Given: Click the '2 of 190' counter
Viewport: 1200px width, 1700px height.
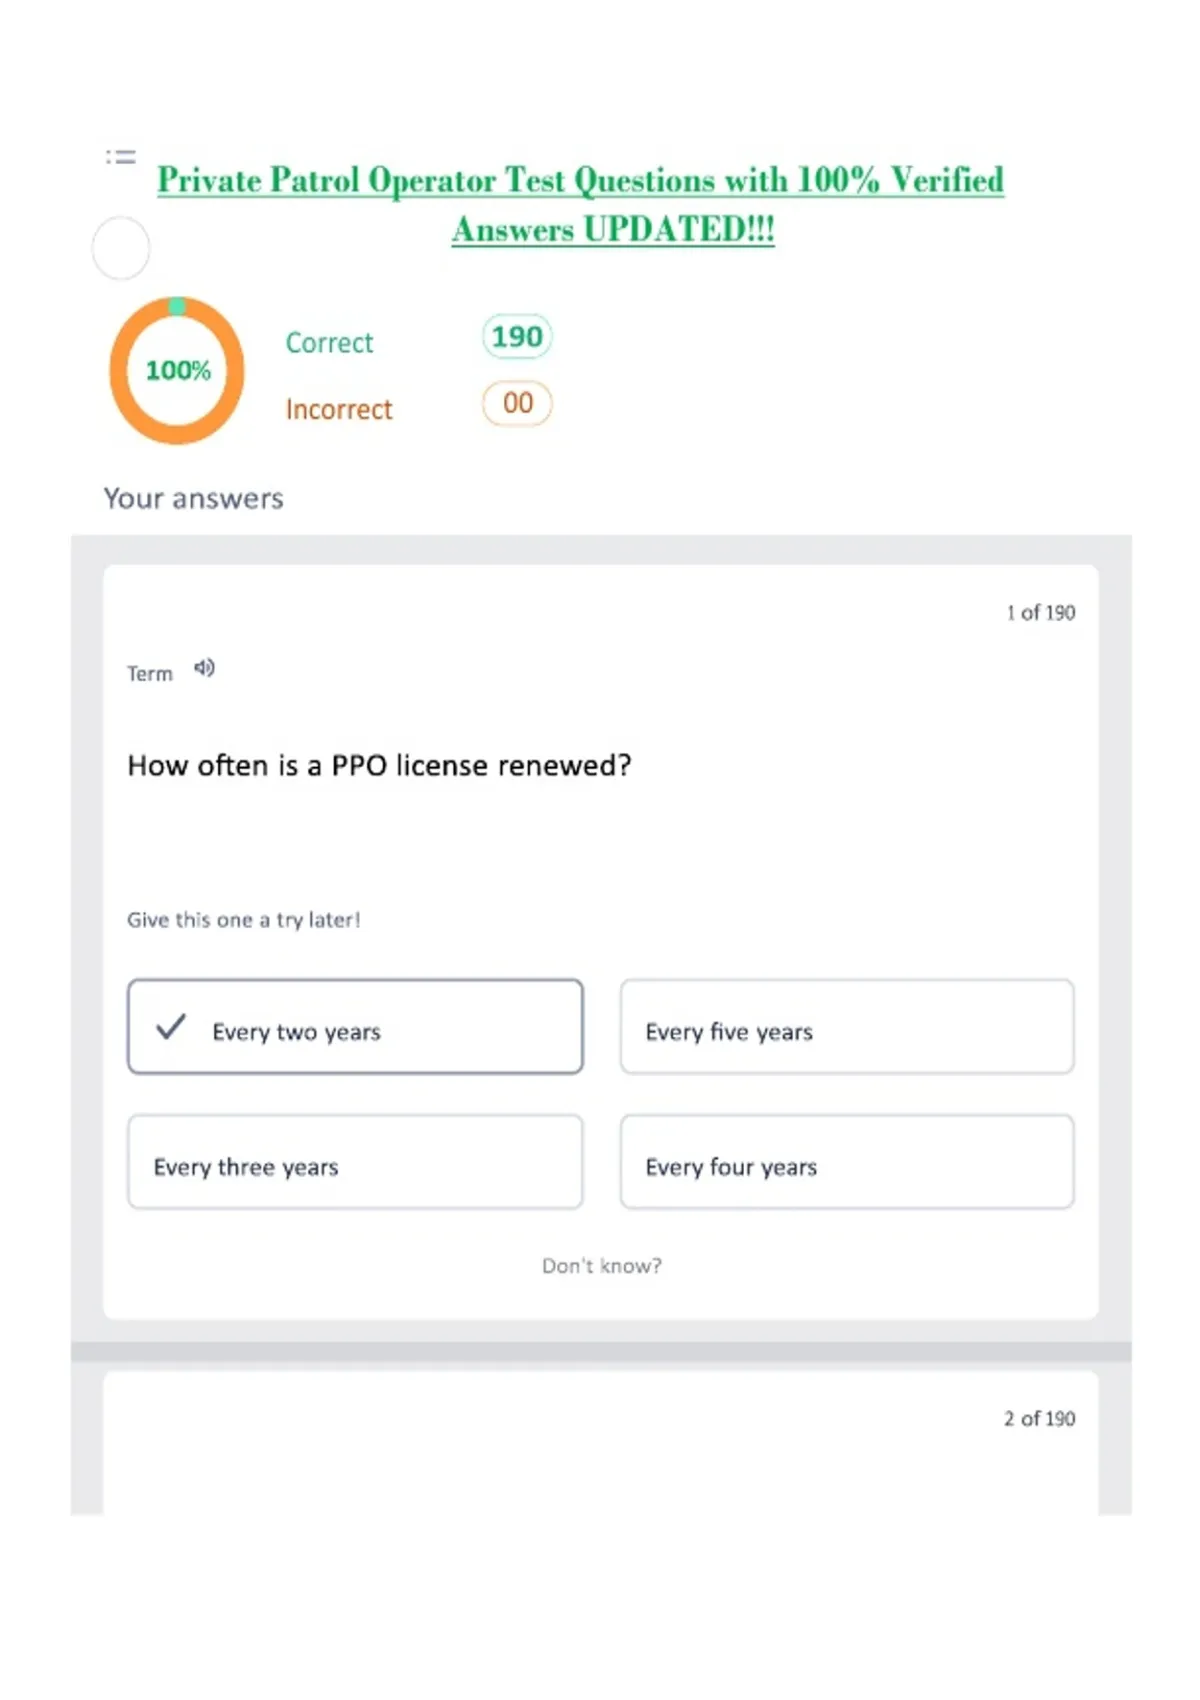Looking at the screenshot, I should pos(1040,1418).
